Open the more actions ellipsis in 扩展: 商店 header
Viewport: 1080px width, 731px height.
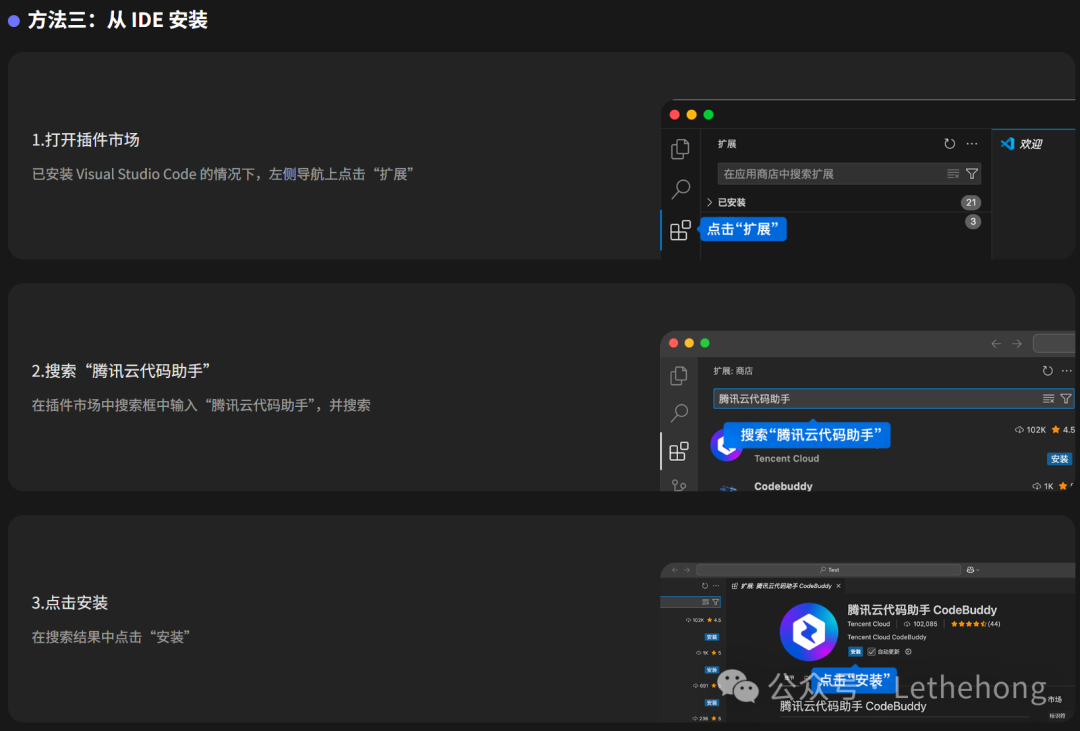pos(1066,371)
